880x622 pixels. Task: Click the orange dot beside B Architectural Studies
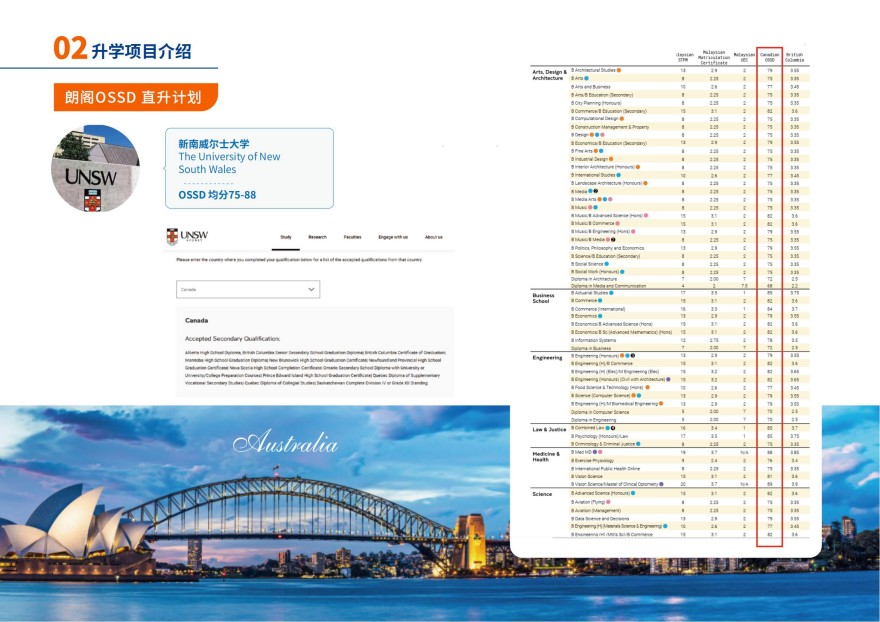click(x=619, y=70)
